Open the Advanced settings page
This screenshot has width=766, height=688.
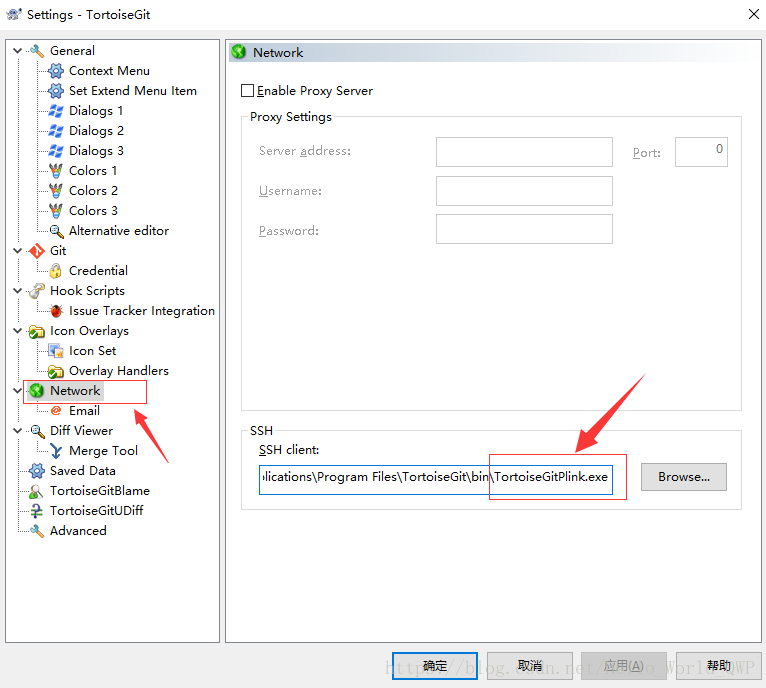click(78, 531)
